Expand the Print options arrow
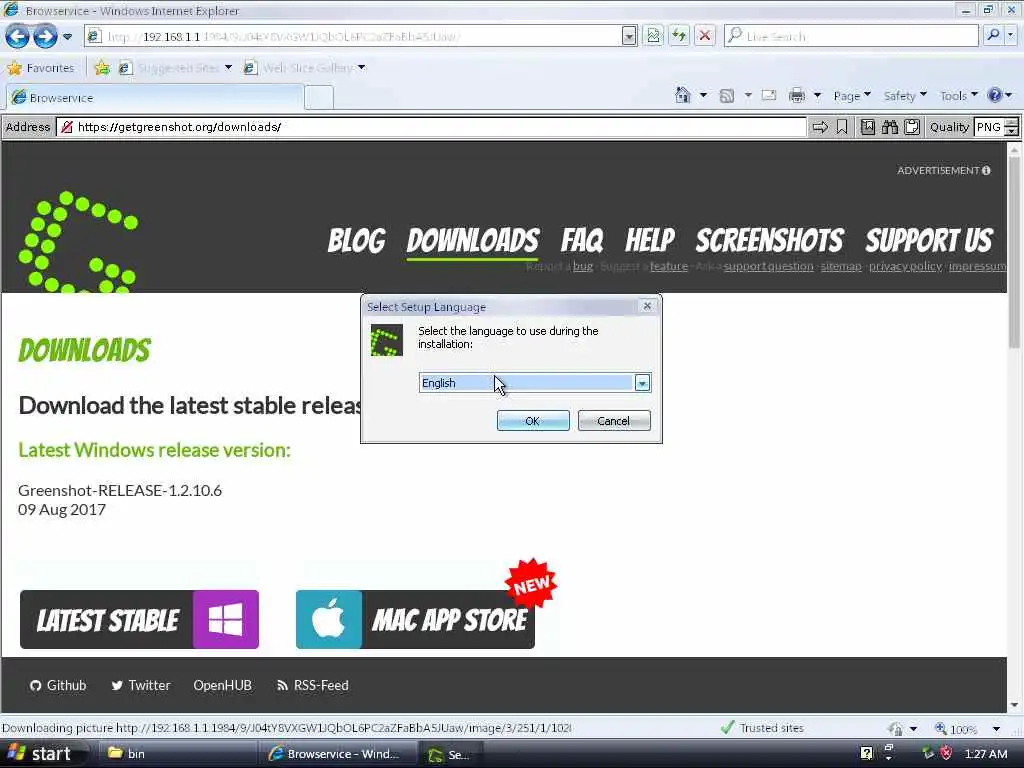This screenshot has width=1024, height=768. [x=817, y=96]
